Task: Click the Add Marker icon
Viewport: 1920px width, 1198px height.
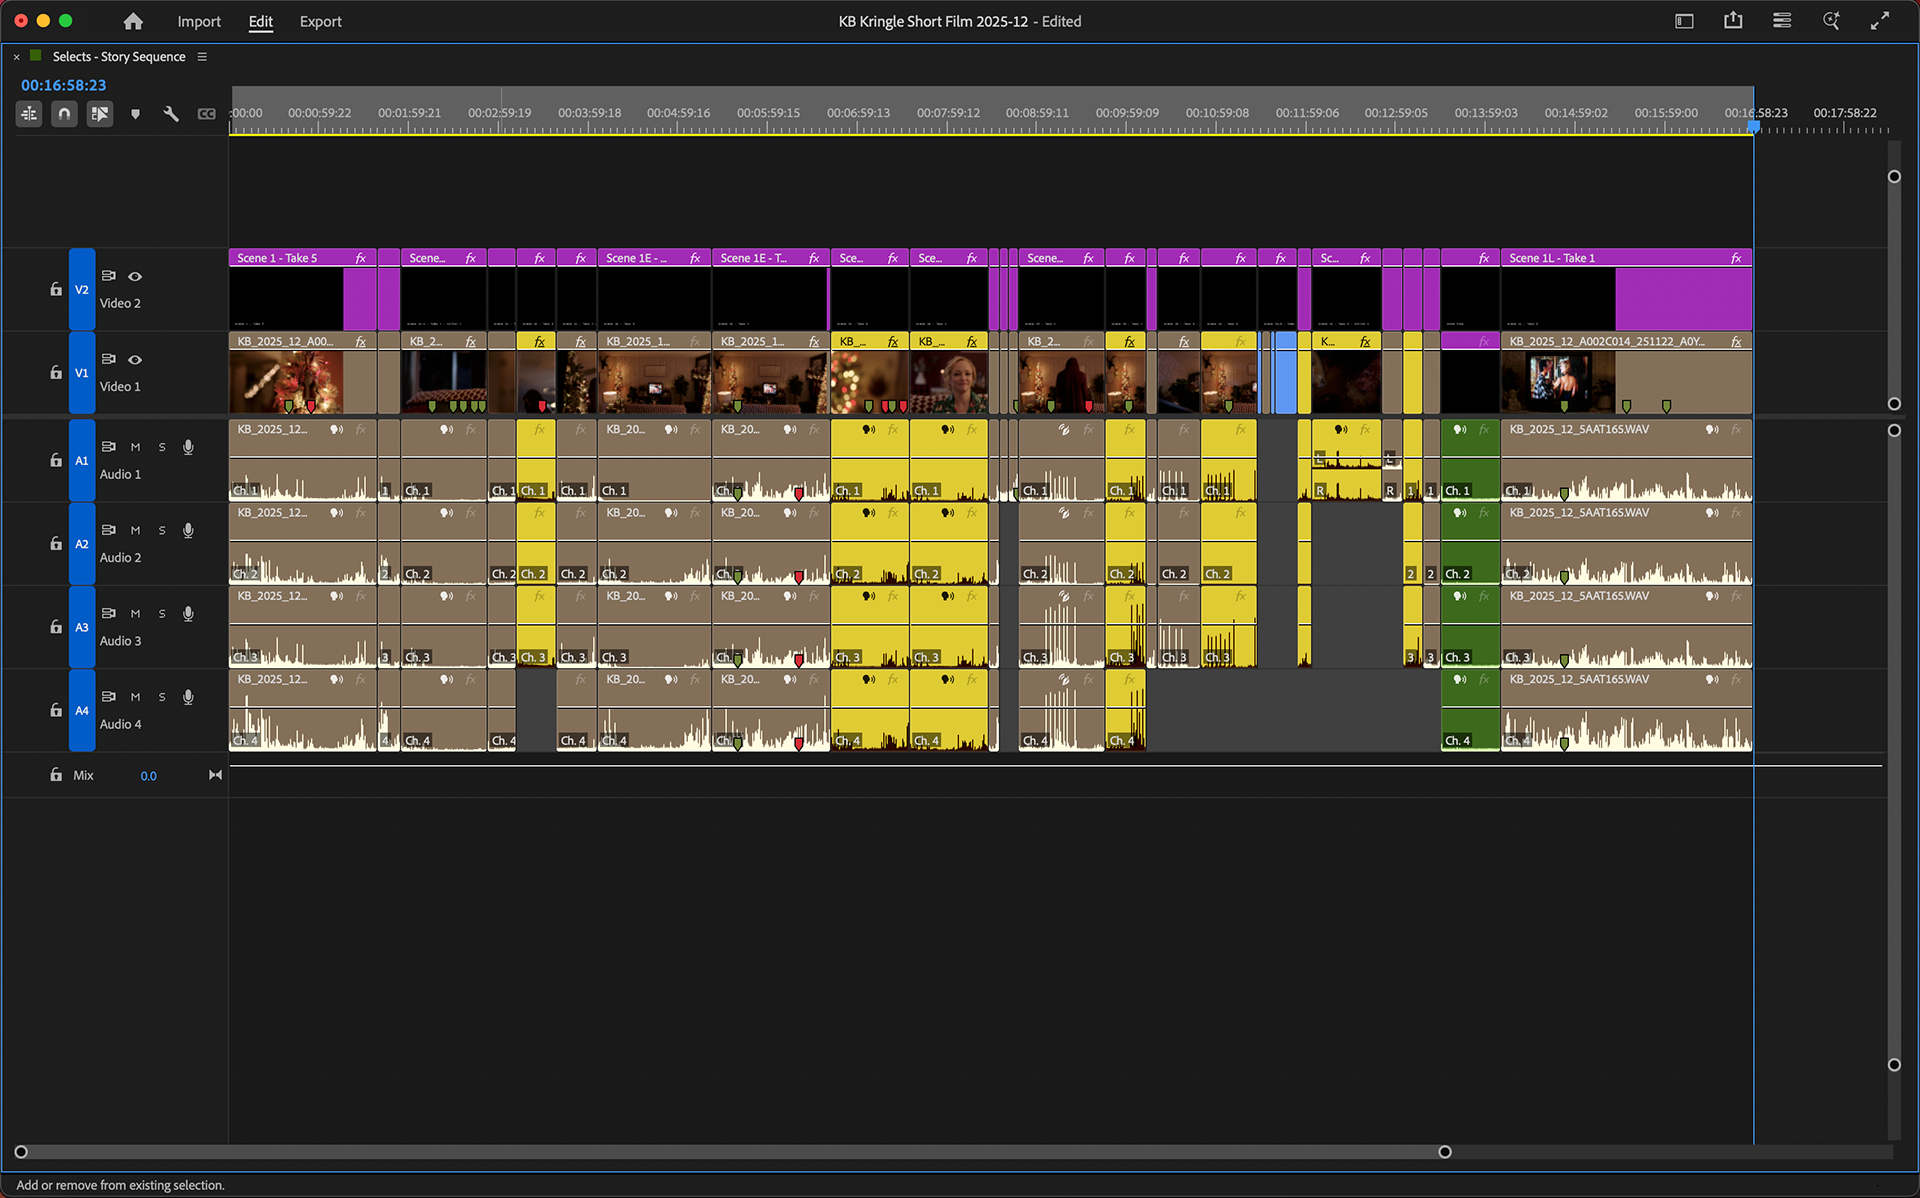Action: pyautogui.click(x=135, y=114)
